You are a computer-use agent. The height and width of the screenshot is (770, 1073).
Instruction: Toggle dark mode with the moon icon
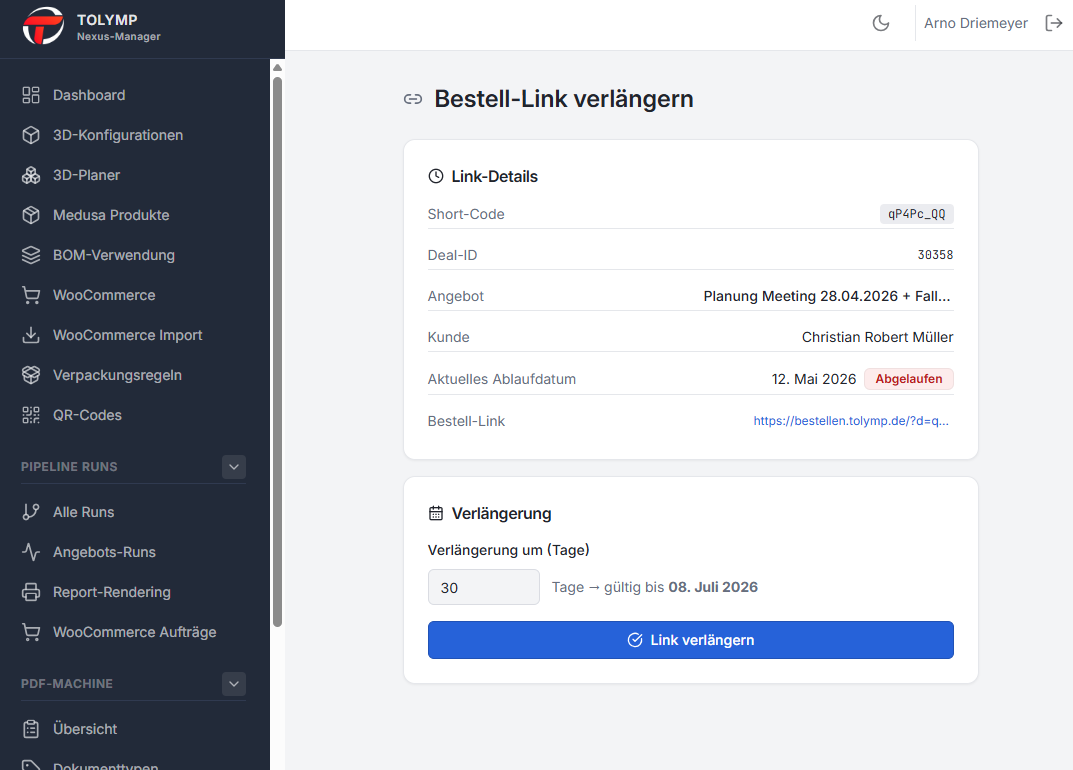pos(881,23)
